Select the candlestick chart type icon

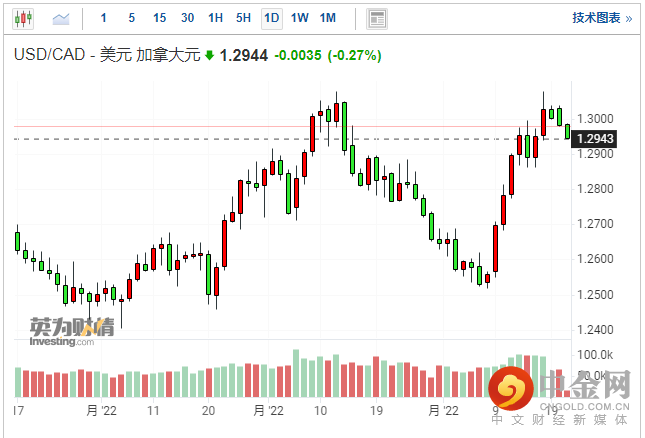click(x=22, y=18)
